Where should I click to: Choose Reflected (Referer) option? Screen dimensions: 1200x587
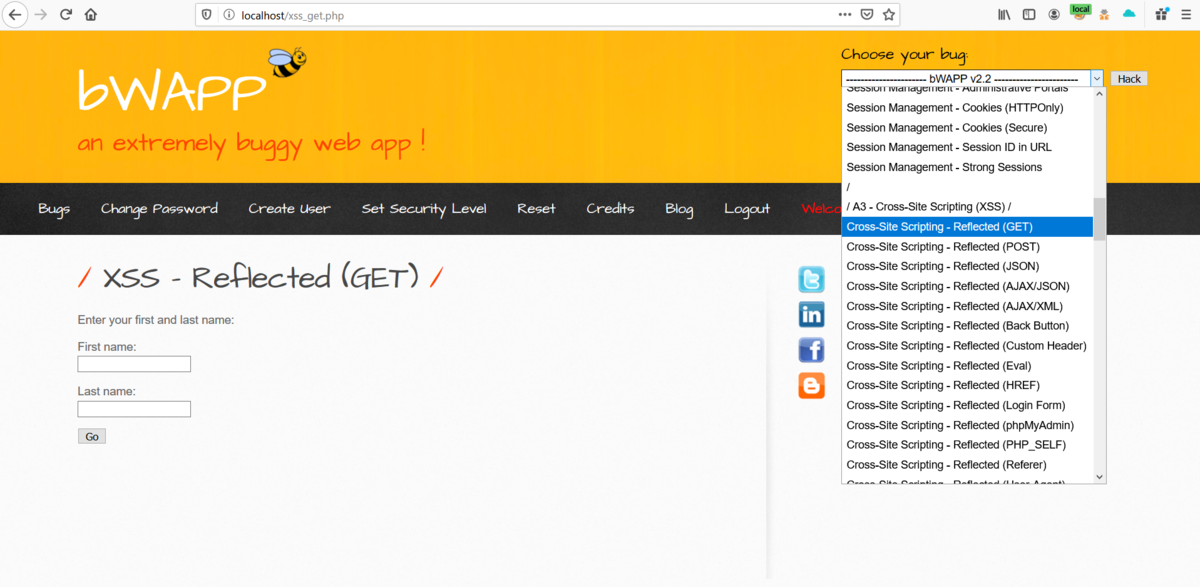(x=967, y=465)
